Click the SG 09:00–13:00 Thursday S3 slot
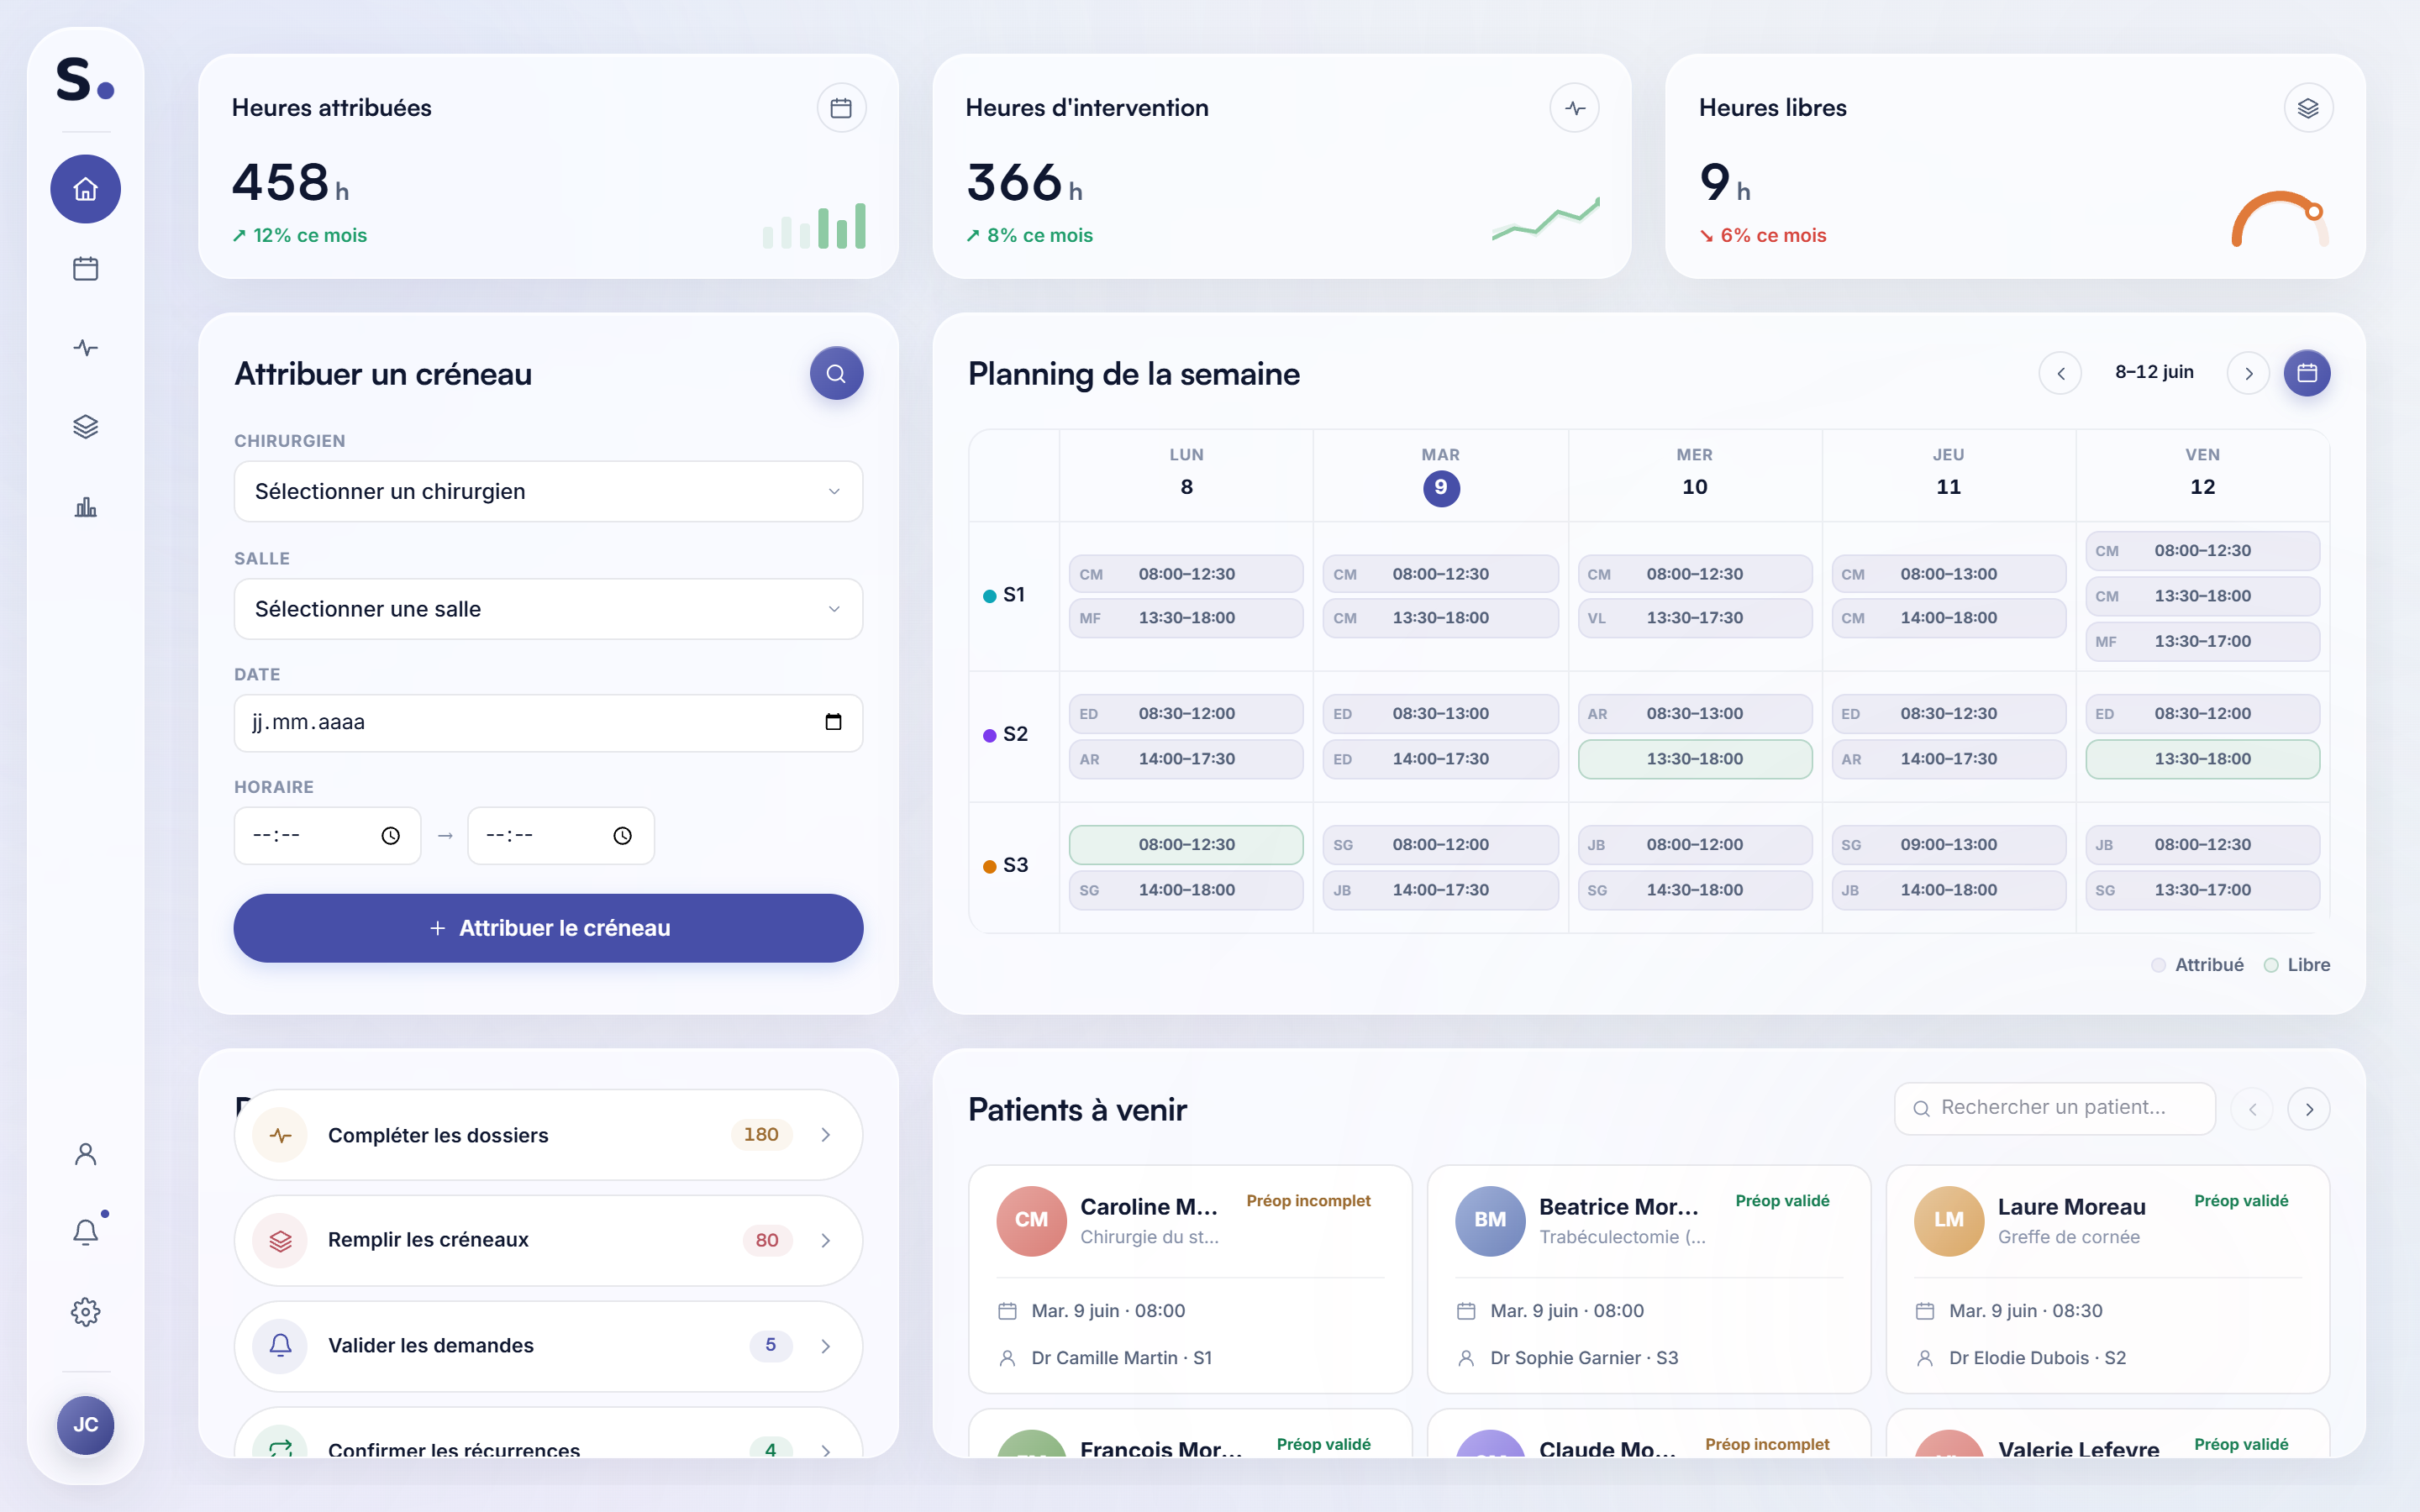 click(x=1949, y=845)
